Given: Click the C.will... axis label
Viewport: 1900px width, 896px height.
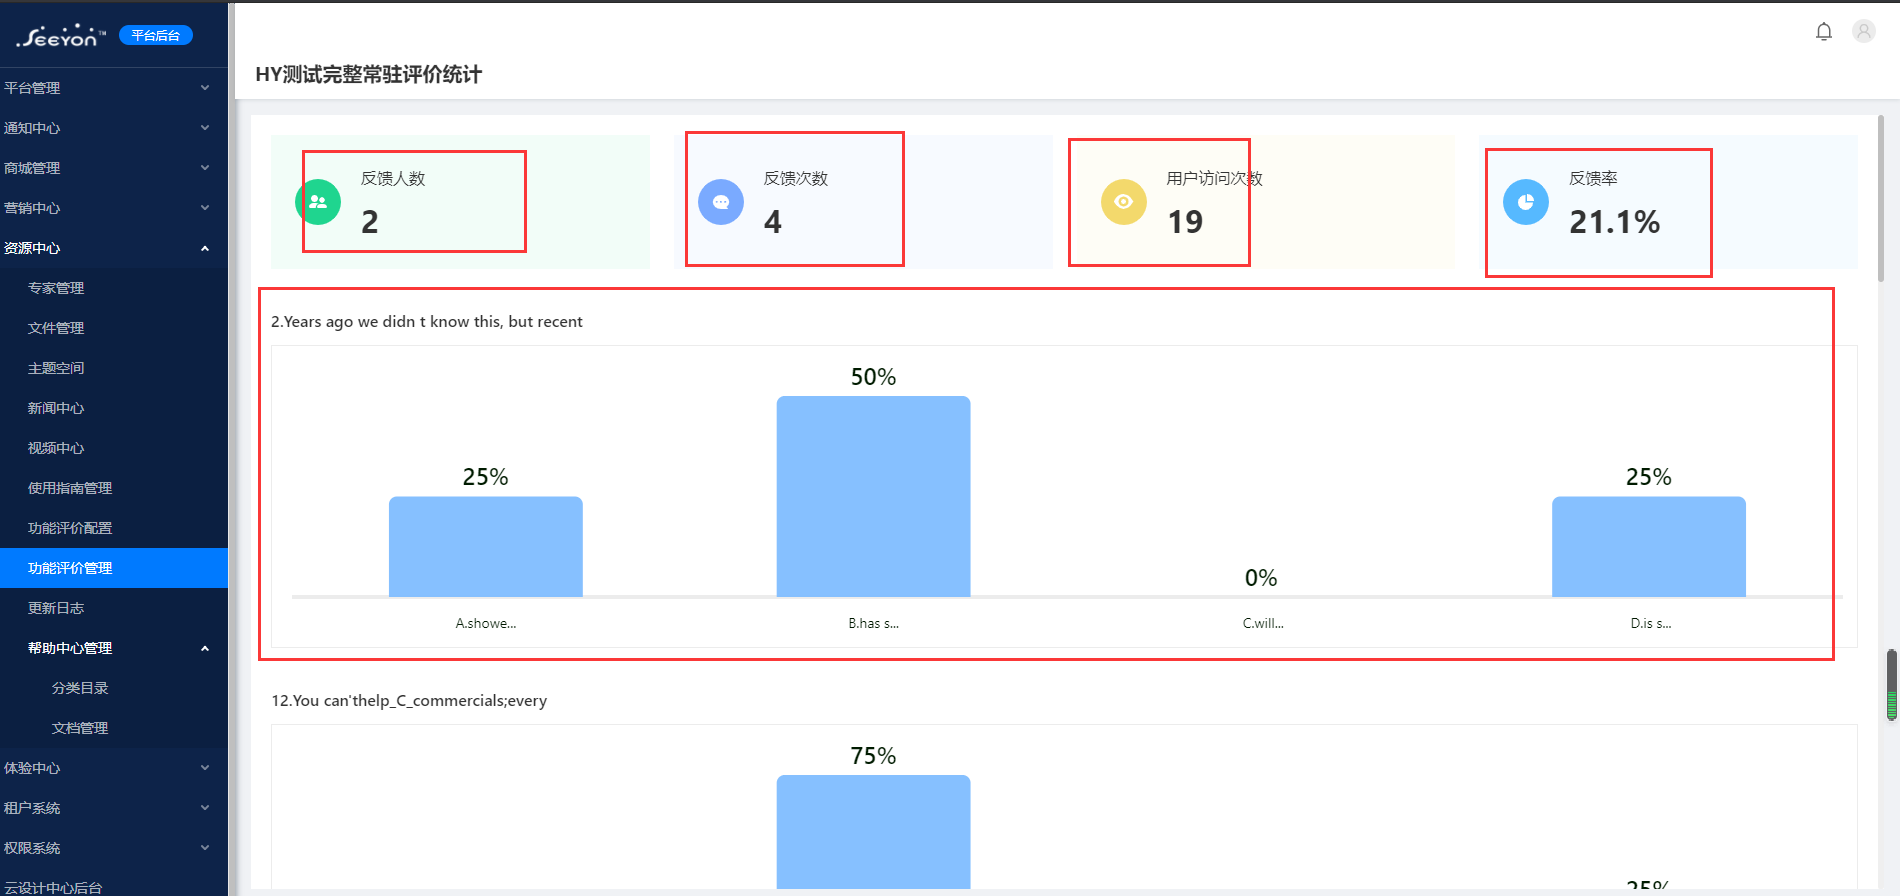Looking at the screenshot, I should [x=1263, y=623].
